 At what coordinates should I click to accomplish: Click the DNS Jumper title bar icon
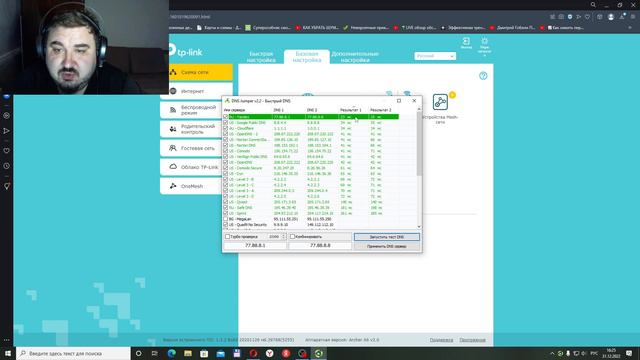227,100
